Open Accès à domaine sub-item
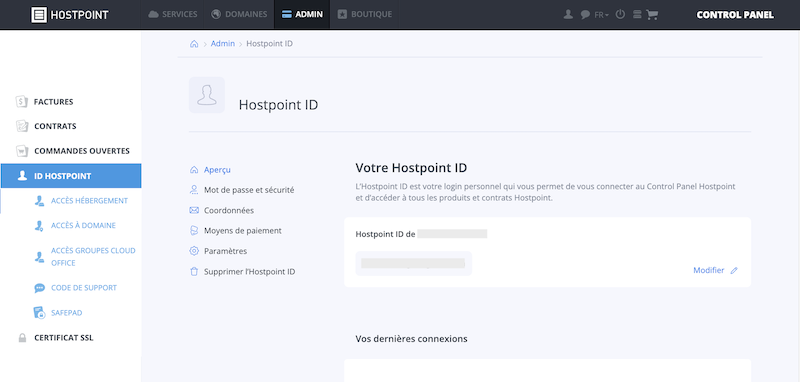800x382 pixels. pyautogui.click(x=83, y=225)
